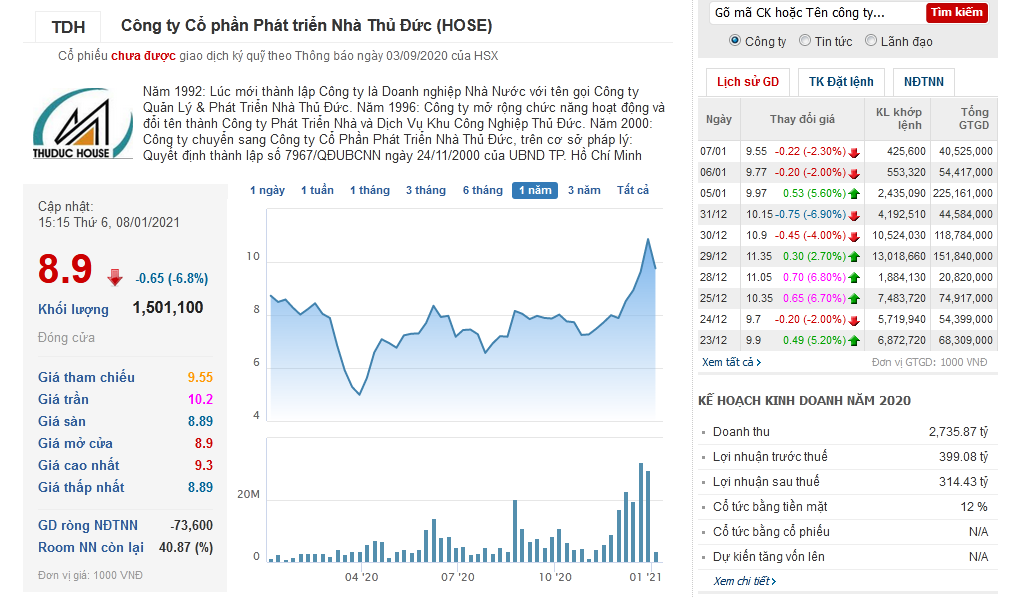This screenshot has width=1026, height=598.
Task: Click the Giá thấp nhất label
Action: (x=81, y=487)
